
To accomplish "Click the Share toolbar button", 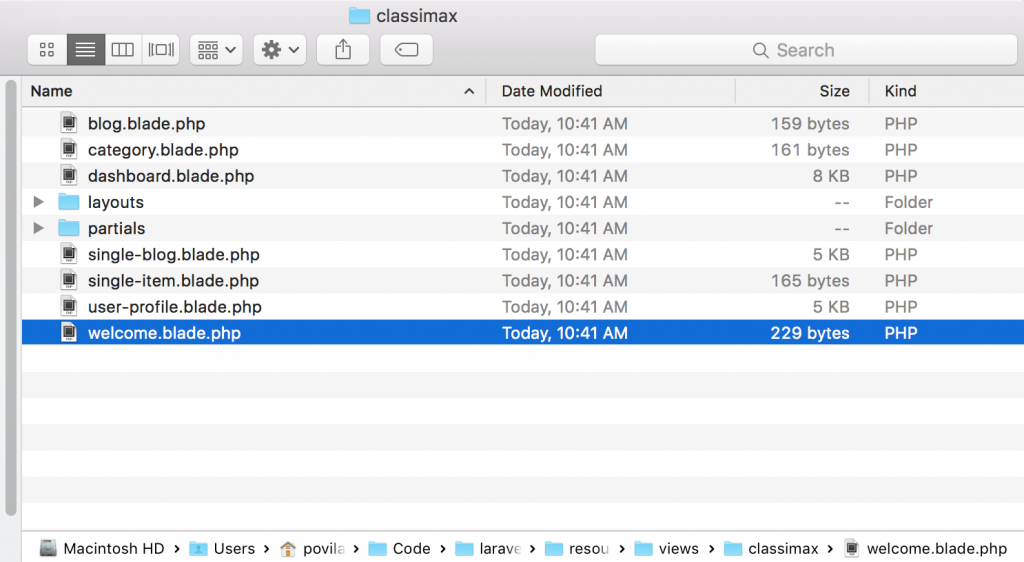I will click(x=343, y=50).
